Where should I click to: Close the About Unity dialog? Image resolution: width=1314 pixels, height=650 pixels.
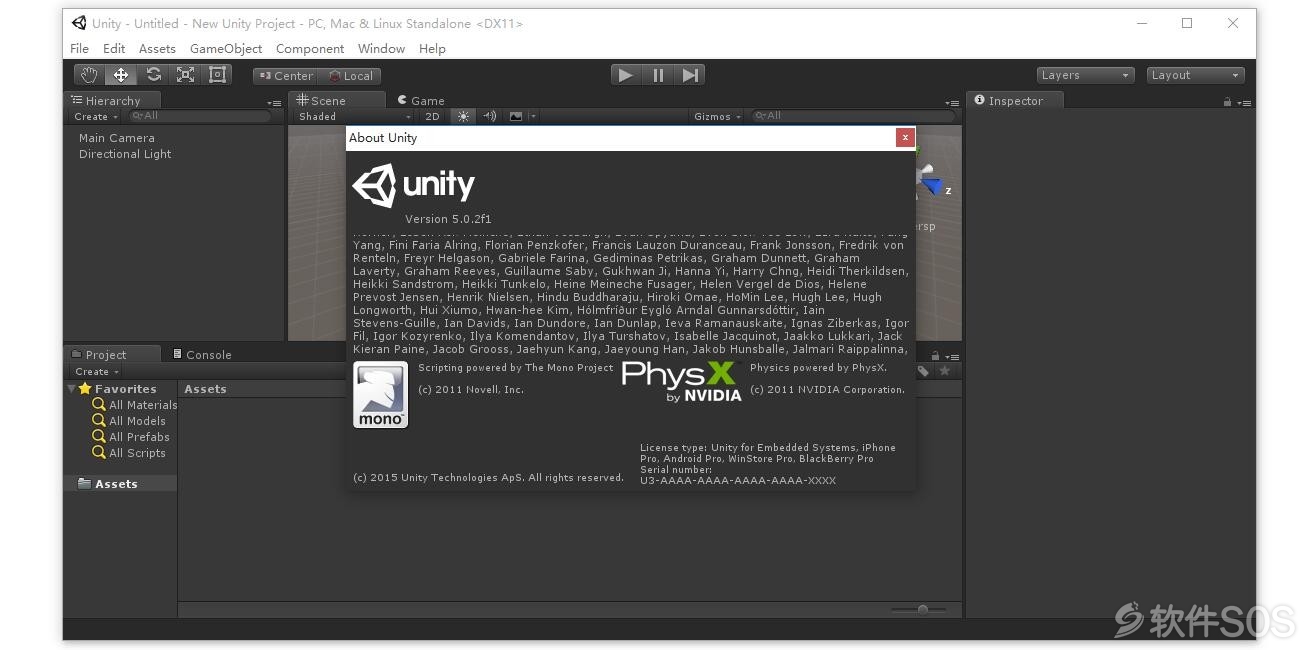coord(905,138)
